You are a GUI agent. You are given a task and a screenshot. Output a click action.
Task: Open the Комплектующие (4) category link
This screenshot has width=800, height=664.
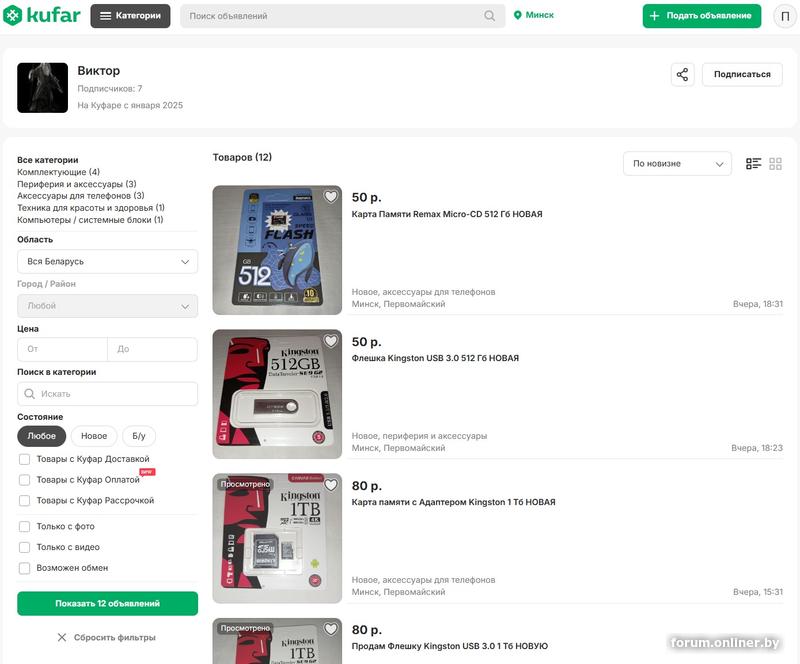pos(58,172)
